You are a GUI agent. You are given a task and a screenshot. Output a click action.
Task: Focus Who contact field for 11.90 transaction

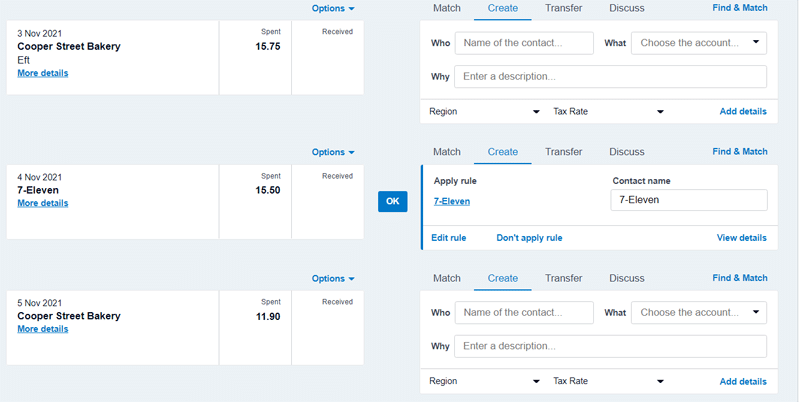(x=524, y=313)
